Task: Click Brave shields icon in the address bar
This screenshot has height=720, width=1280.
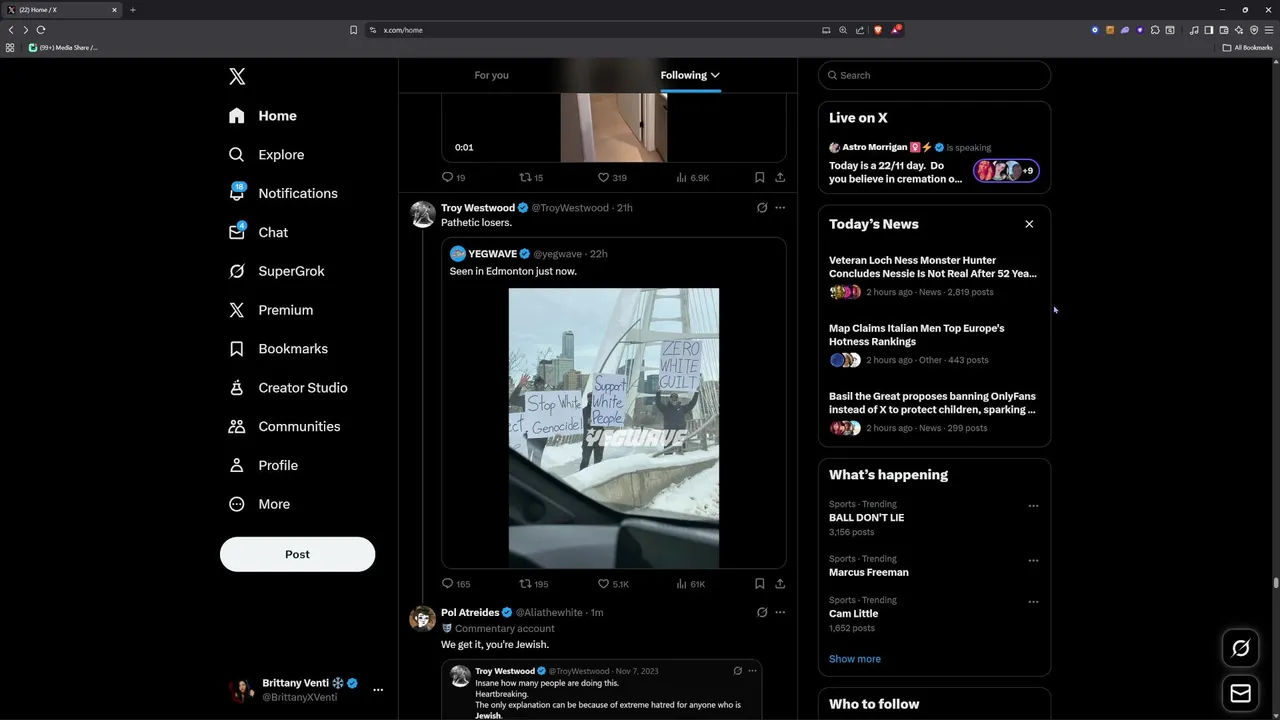Action: [x=878, y=30]
